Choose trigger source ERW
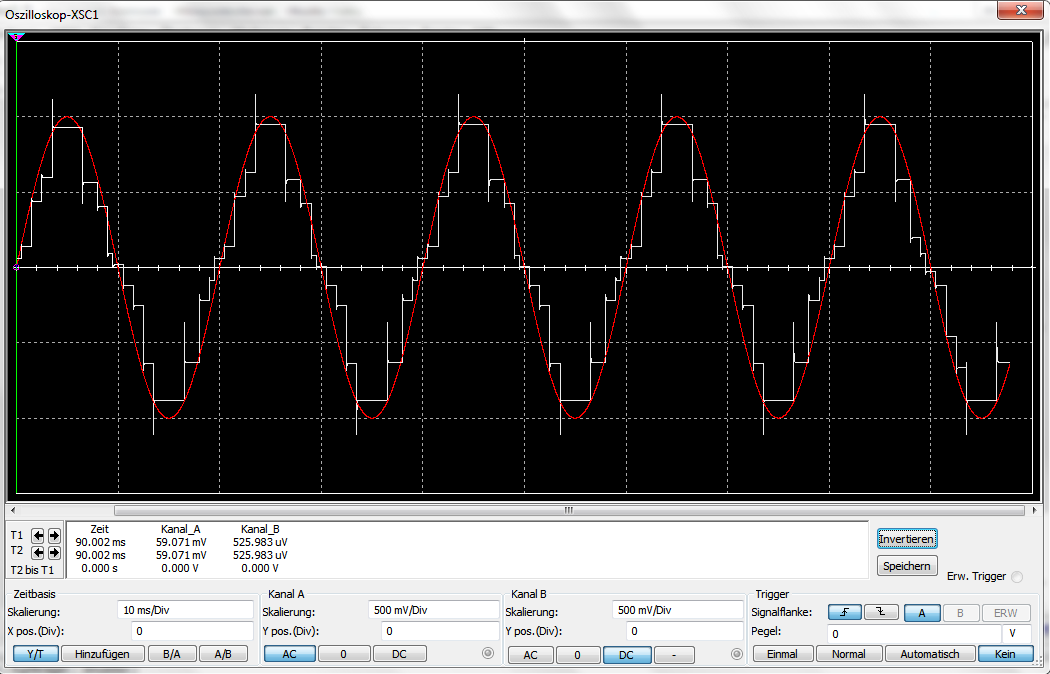Screen dimensions: 1050x674 click(1006, 613)
